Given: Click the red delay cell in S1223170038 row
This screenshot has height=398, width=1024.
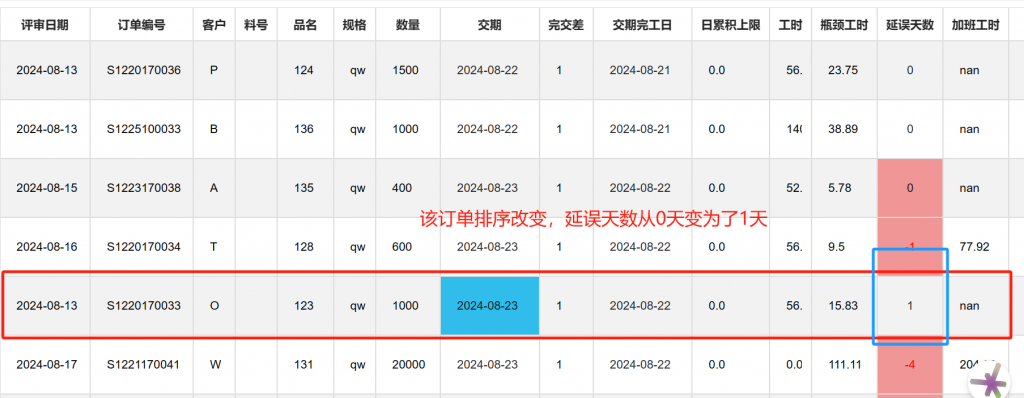Looking at the screenshot, I should pos(910,188).
